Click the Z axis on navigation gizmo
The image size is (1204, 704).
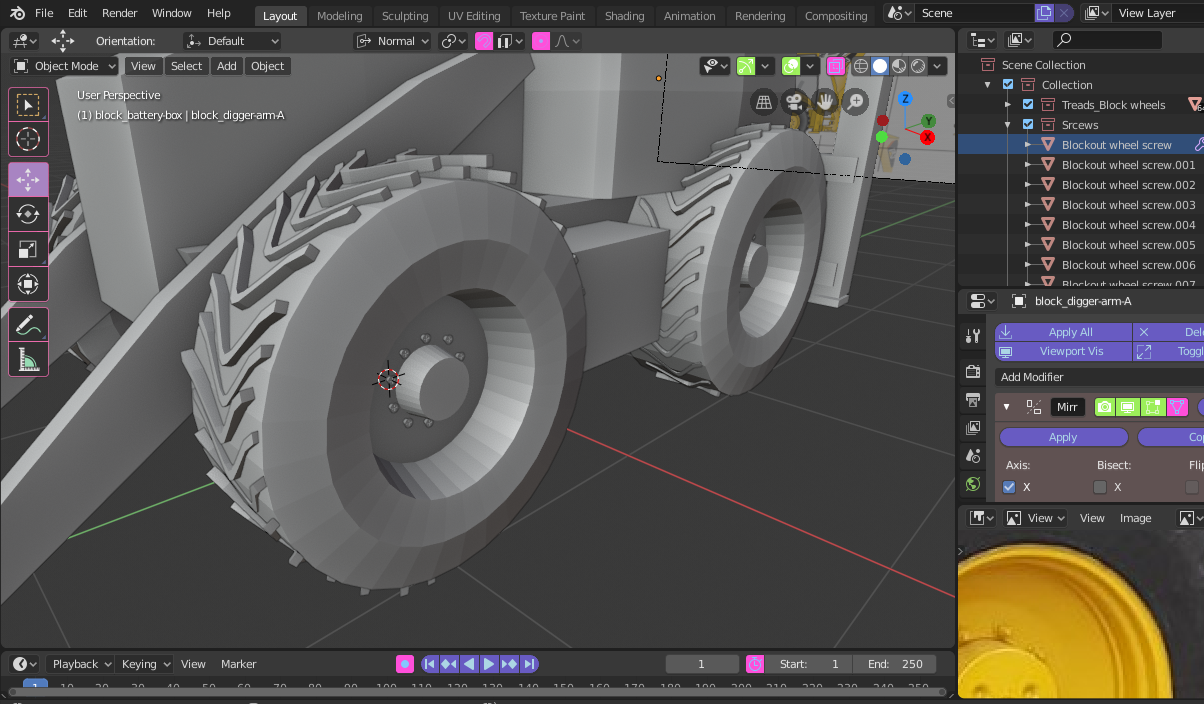905,99
